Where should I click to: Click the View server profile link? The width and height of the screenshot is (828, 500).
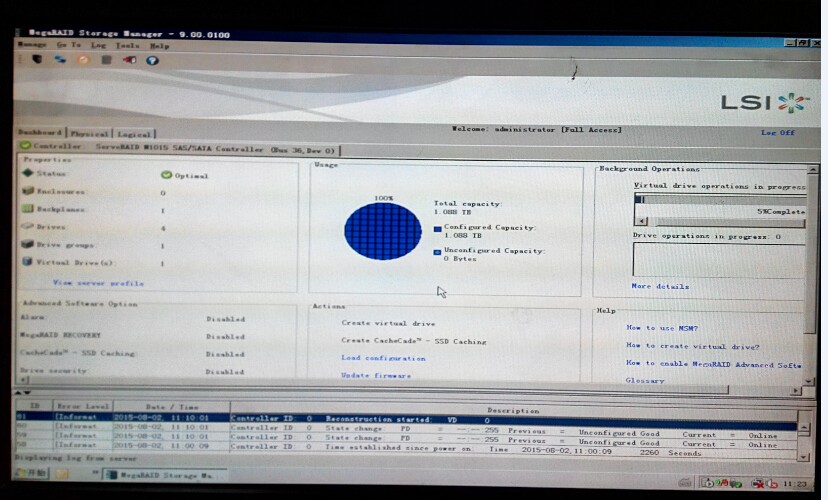pos(98,283)
